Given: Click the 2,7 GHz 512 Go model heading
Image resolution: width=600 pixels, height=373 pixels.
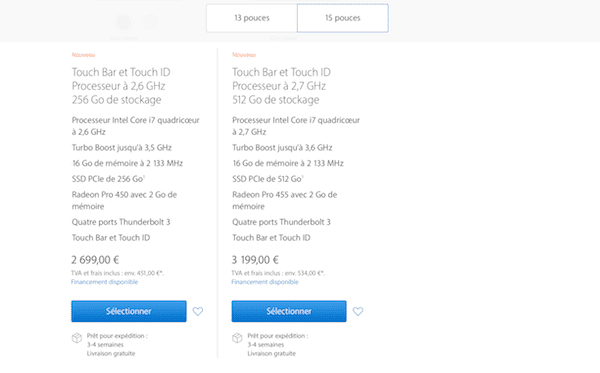Looking at the screenshot, I should point(281,86).
